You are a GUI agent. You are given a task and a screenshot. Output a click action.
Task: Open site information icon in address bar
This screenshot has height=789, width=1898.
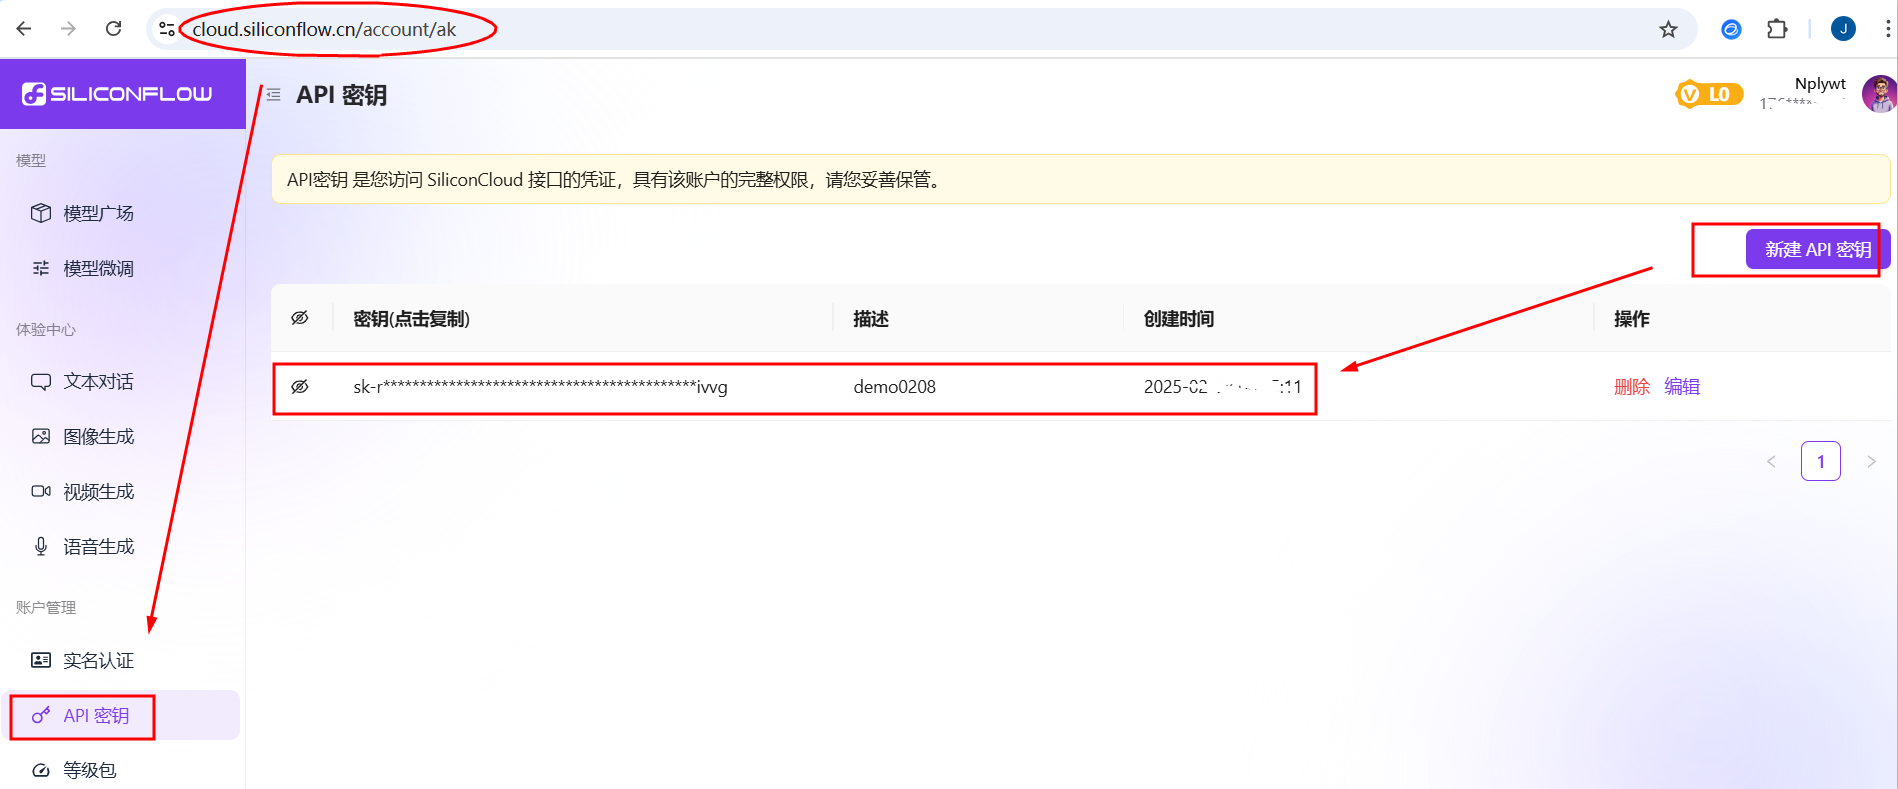167,29
